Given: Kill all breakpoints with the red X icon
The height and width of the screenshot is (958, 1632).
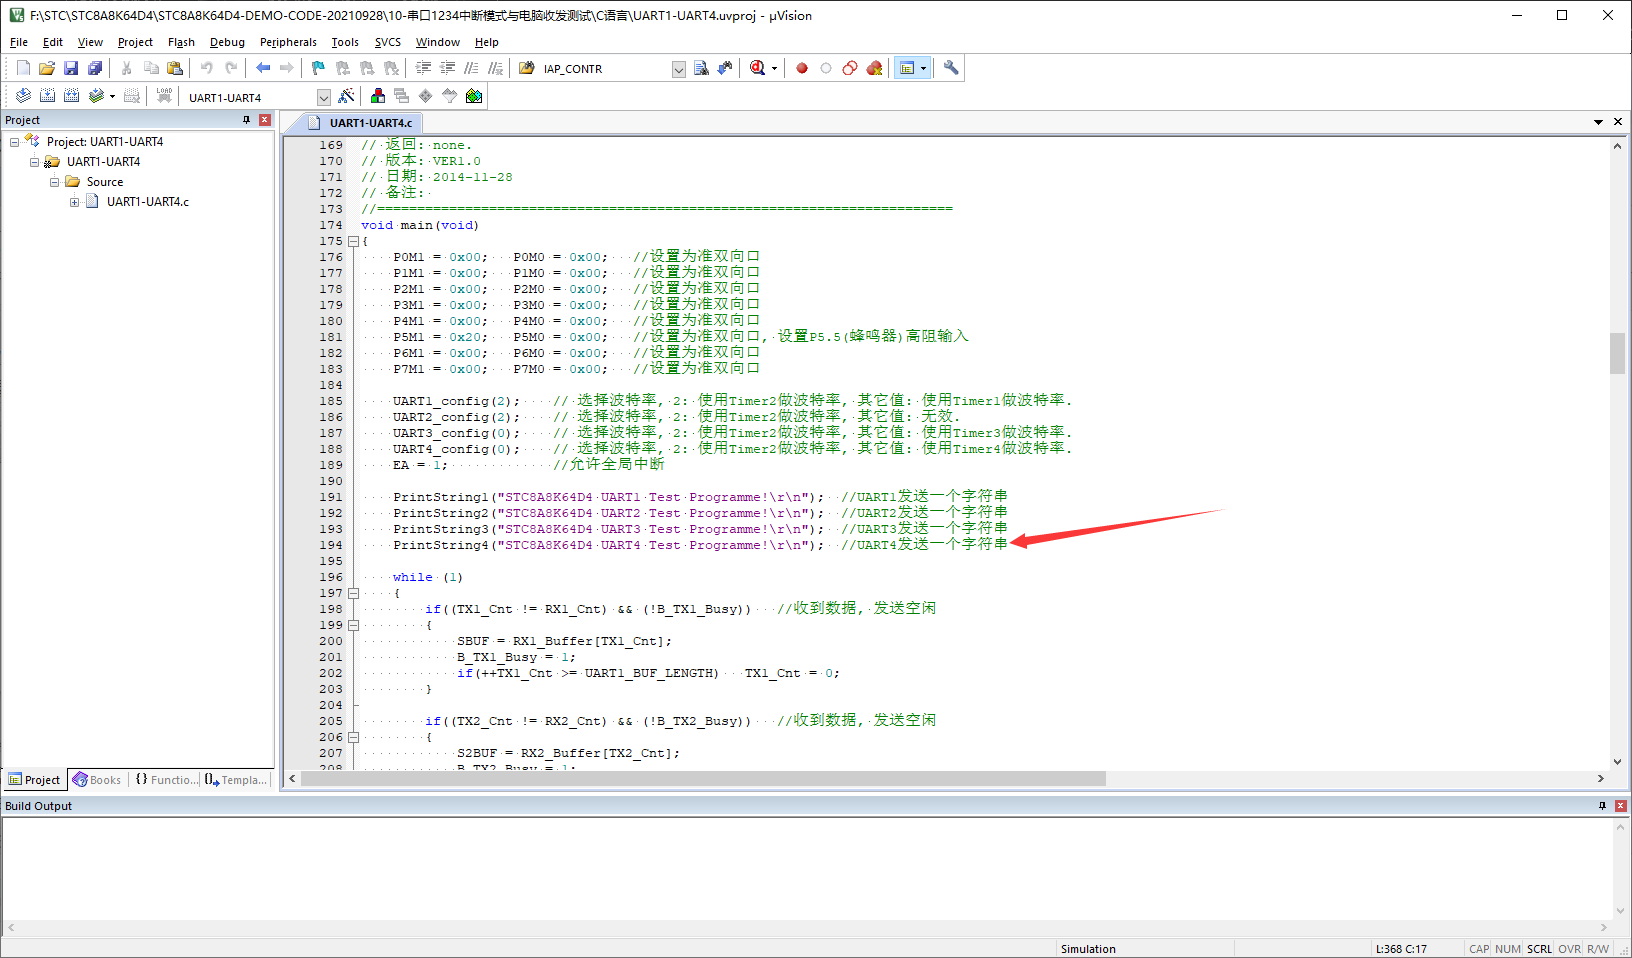Looking at the screenshot, I should (874, 68).
